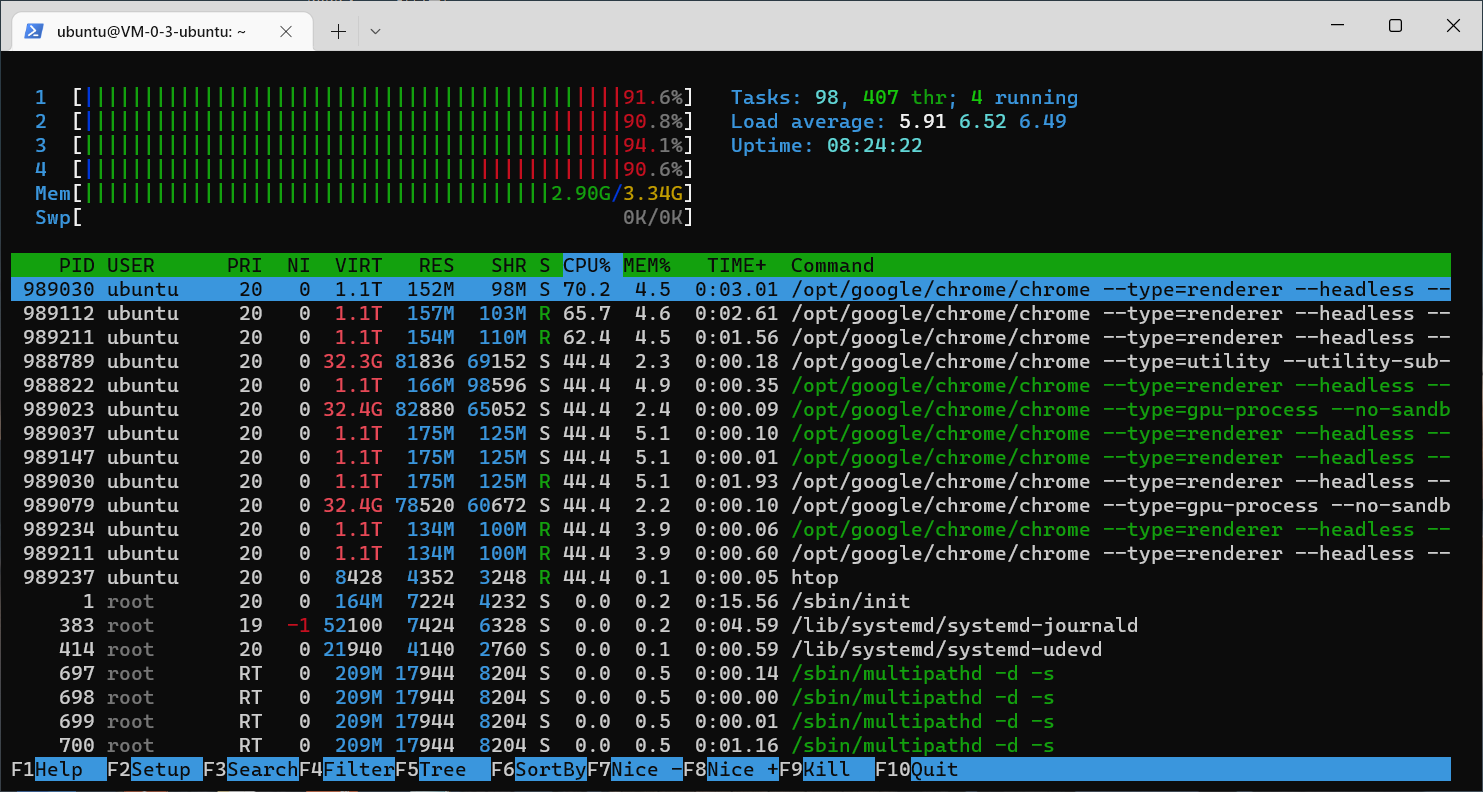This screenshot has width=1483, height=792.
Task: Click the 62.4 CPU percentage value
Action: tap(587, 337)
